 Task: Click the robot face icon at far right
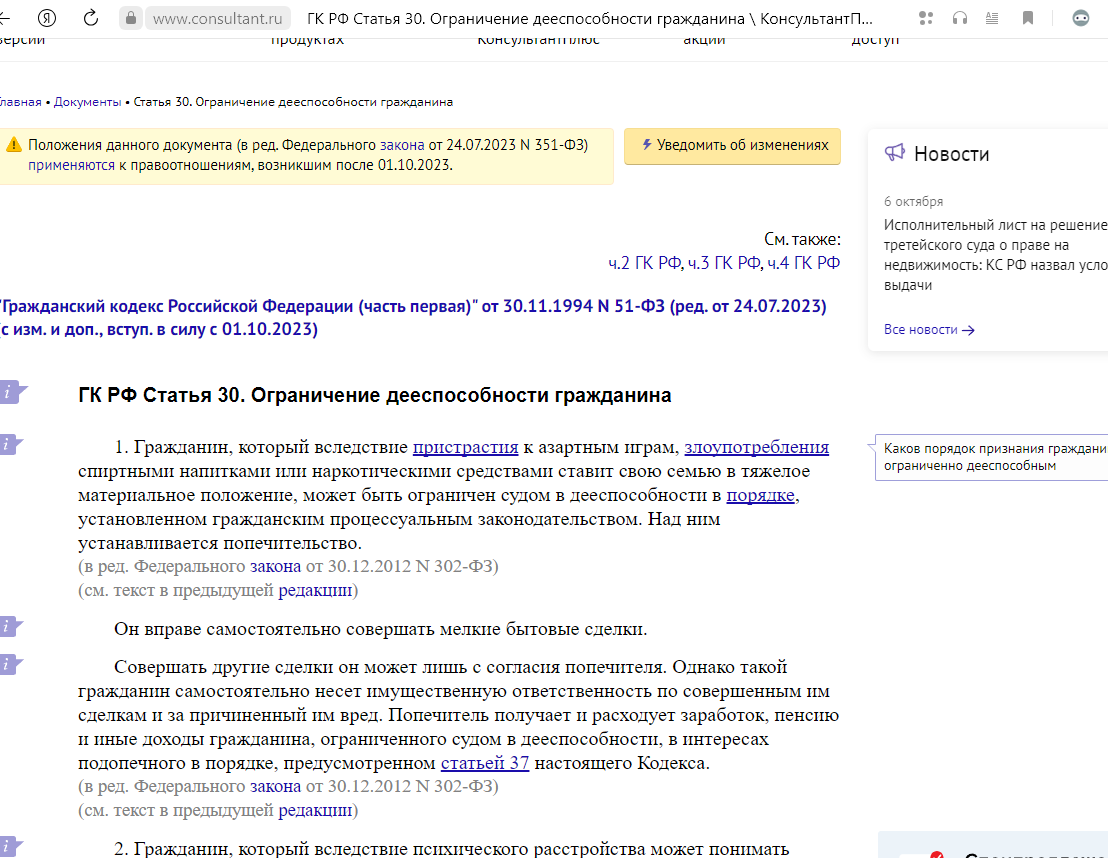[x=1081, y=18]
